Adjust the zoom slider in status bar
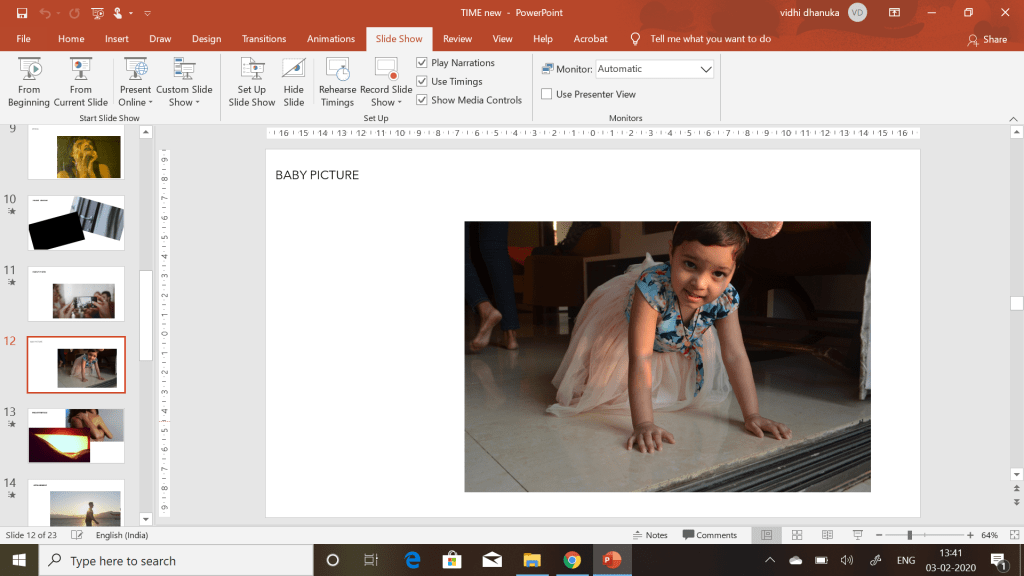Viewport: 1024px width, 576px height. click(x=910, y=535)
